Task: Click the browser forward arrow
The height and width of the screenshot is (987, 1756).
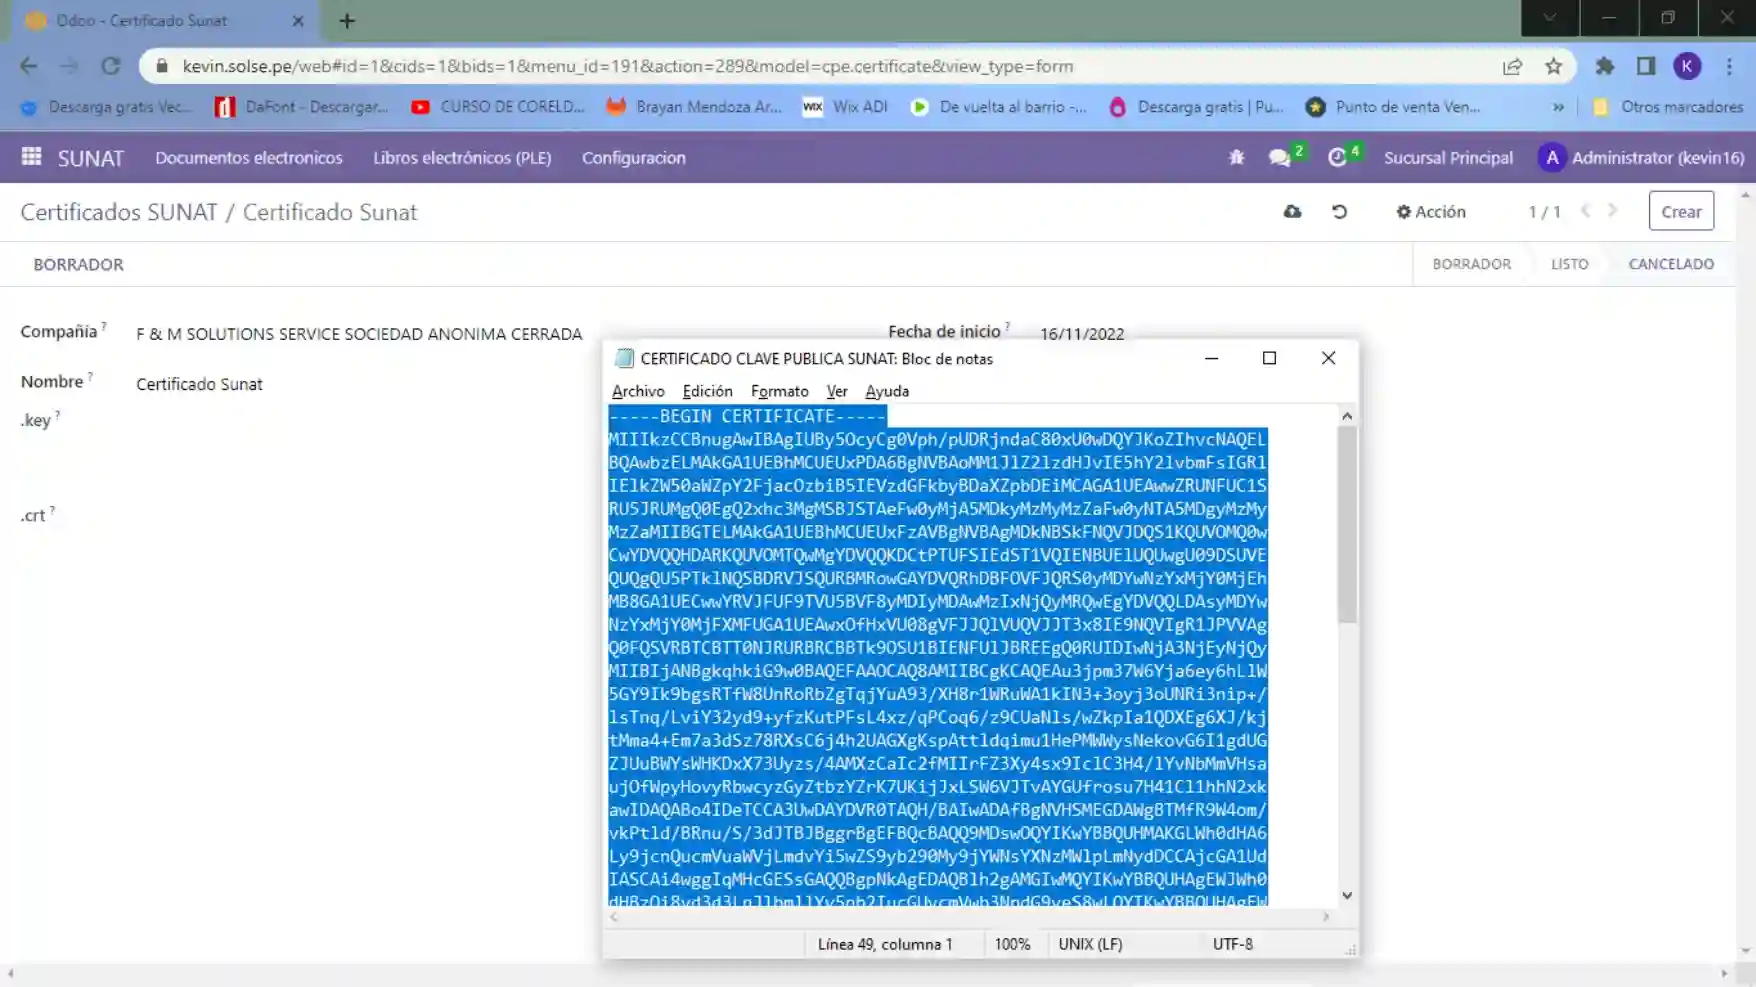Action: coord(69,66)
